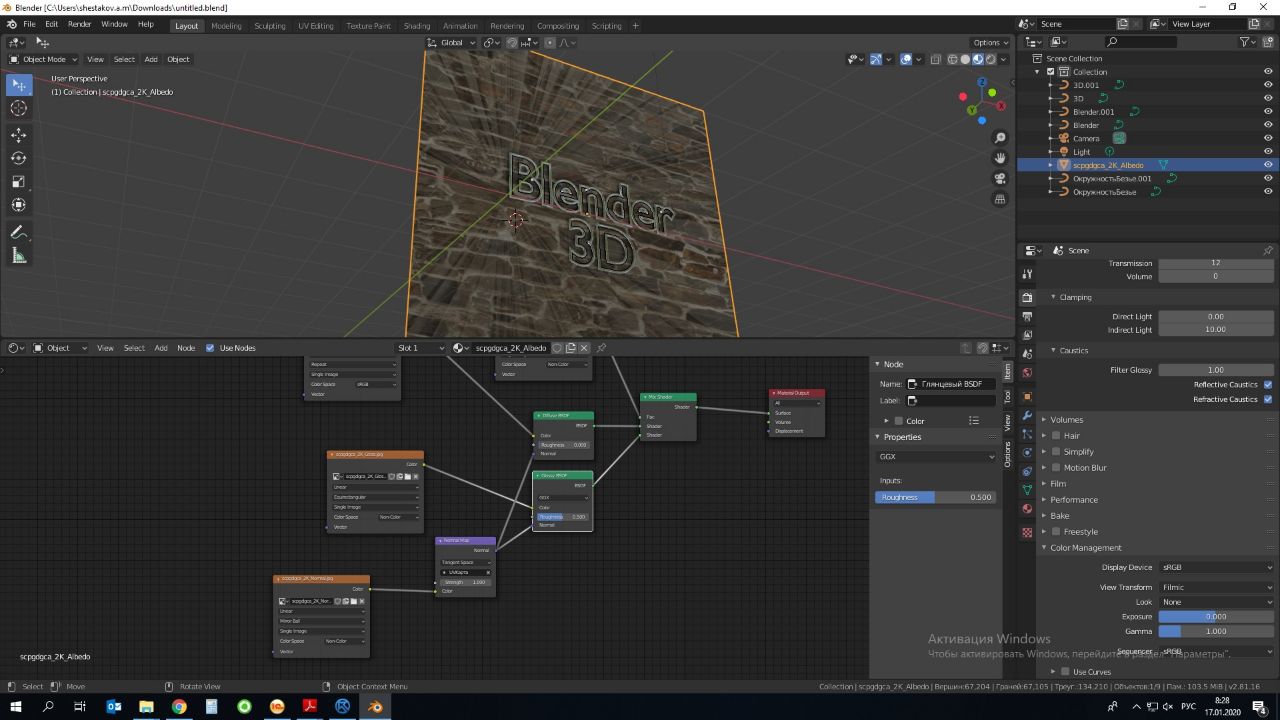Adjust the Exposure slider
The width and height of the screenshot is (1280, 720).
(1216, 616)
